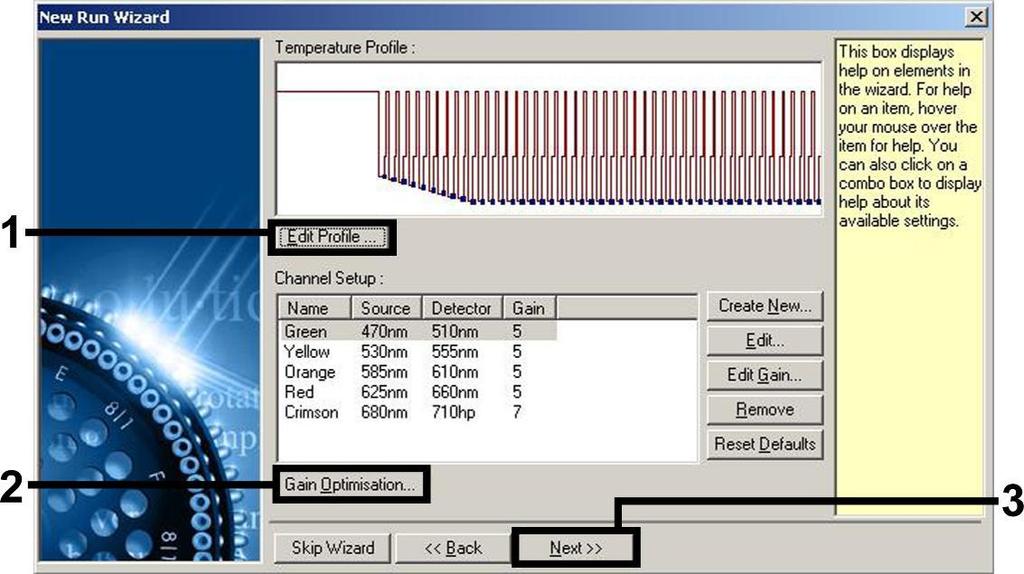
Task: Click the 530nm source value
Action: pyautogui.click(x=384, y=352)
